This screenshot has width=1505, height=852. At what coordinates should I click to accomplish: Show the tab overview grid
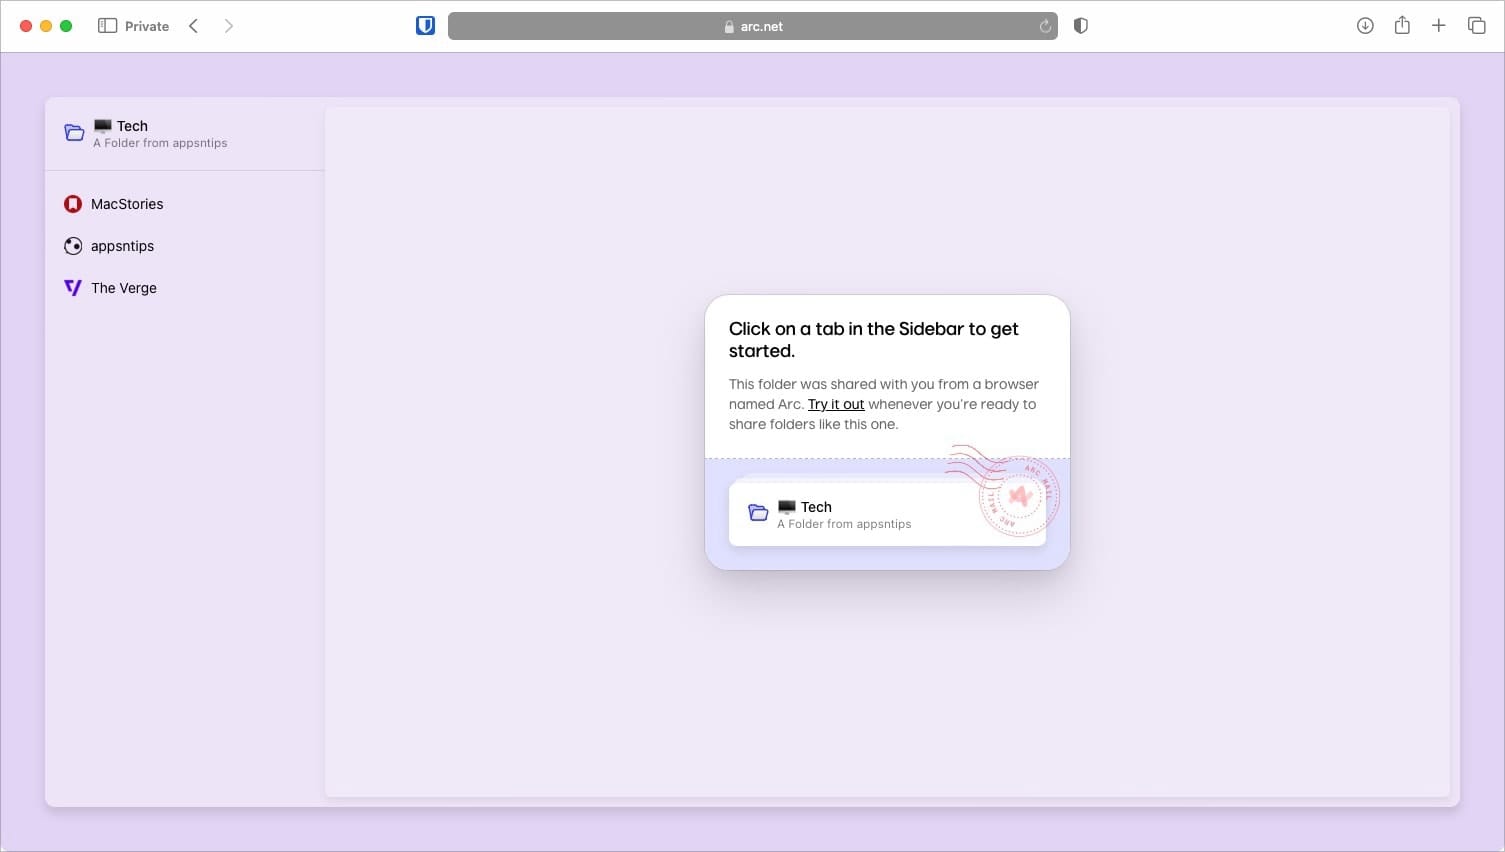click(1477, 25)
